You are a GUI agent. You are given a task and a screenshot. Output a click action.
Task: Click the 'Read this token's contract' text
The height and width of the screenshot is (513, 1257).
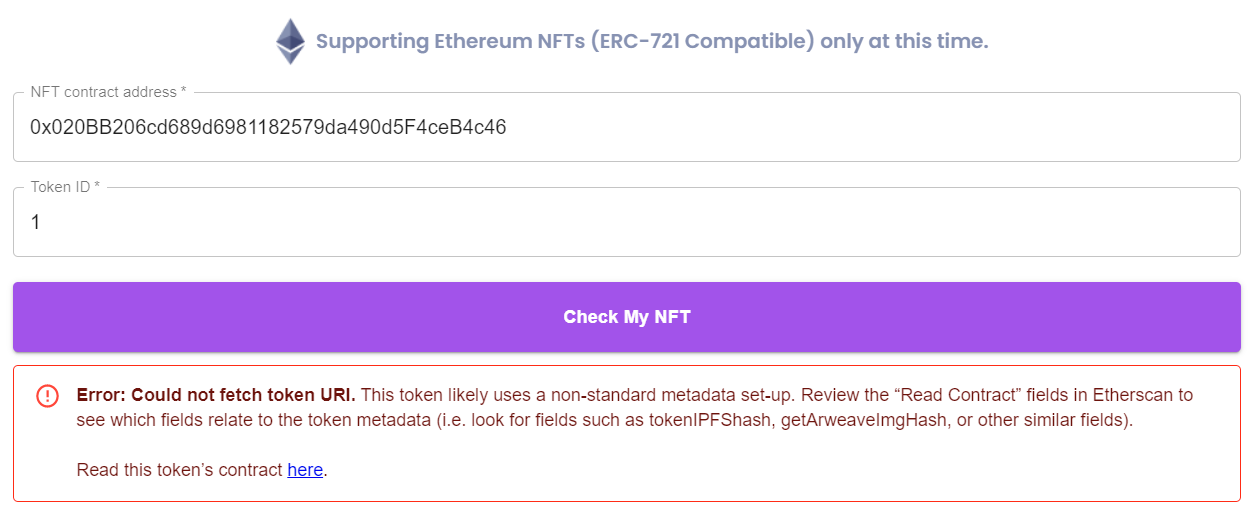tap(180, 470)
